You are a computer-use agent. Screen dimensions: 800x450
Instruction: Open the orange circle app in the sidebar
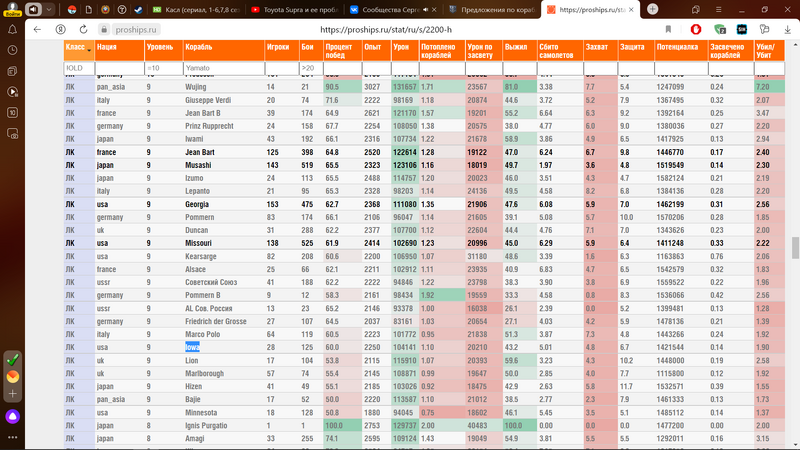coord(12,377)
